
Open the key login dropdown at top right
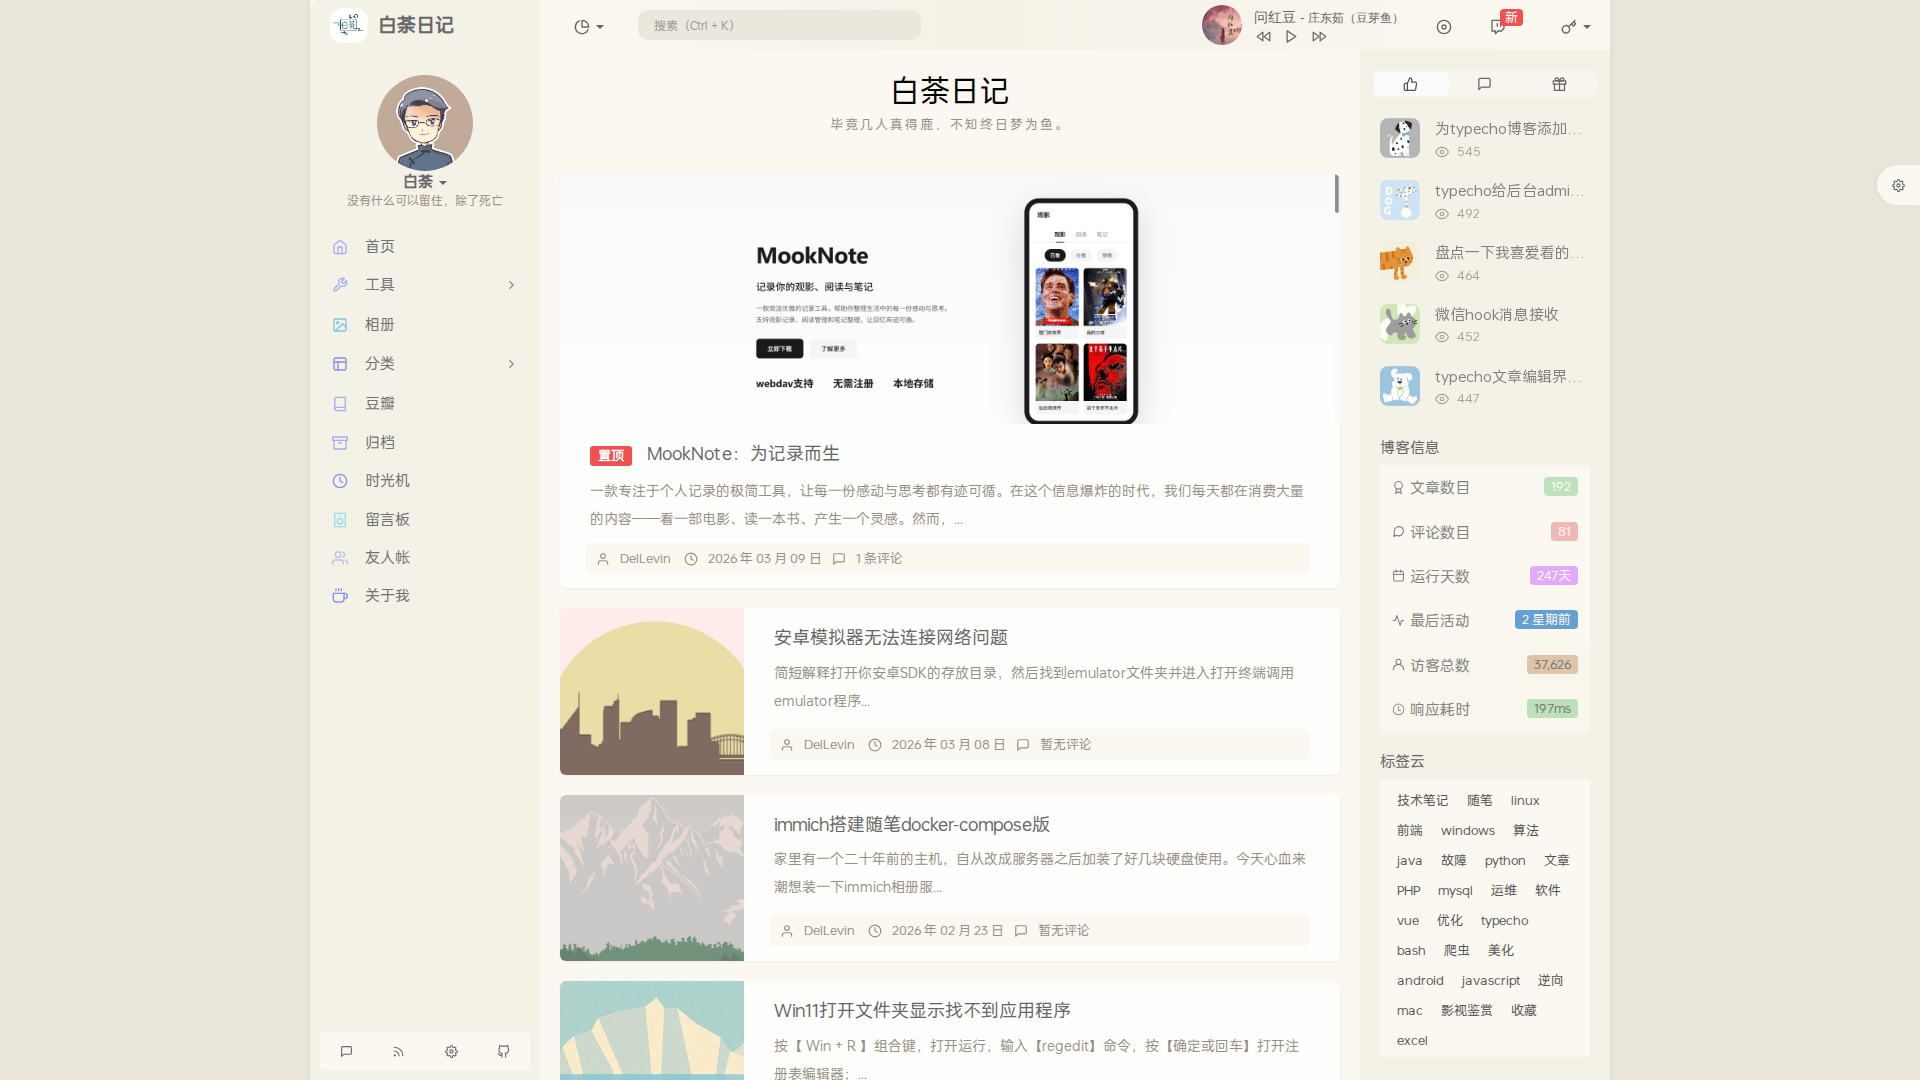click(x=1575, y=27)
